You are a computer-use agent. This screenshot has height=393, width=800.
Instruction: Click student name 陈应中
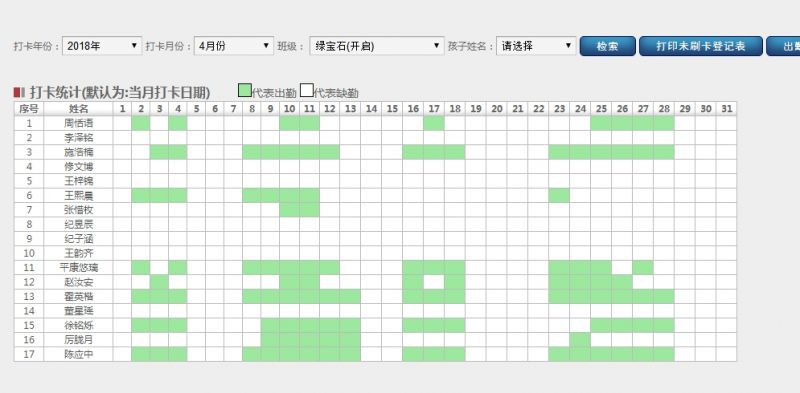point(79,354)
